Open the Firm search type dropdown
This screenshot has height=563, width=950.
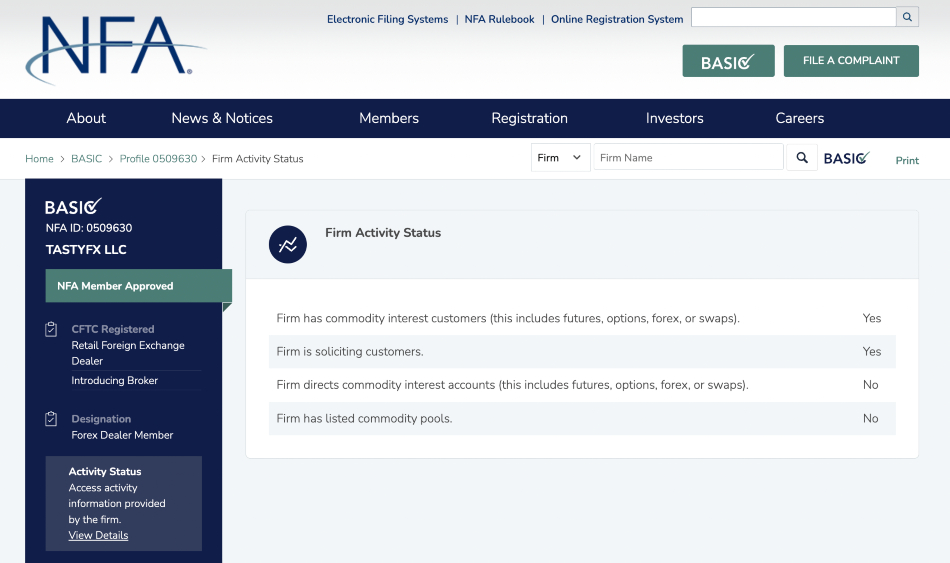[x=560, y=158]
